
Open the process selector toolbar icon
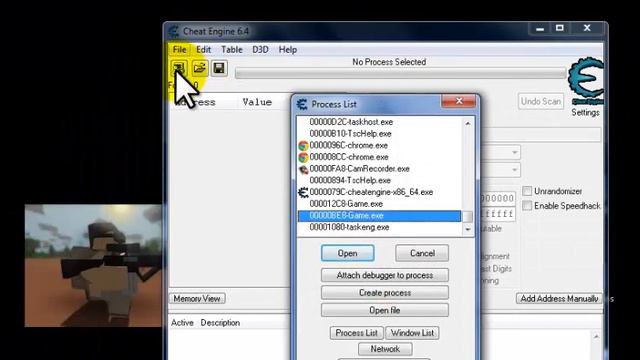[179, 68]
